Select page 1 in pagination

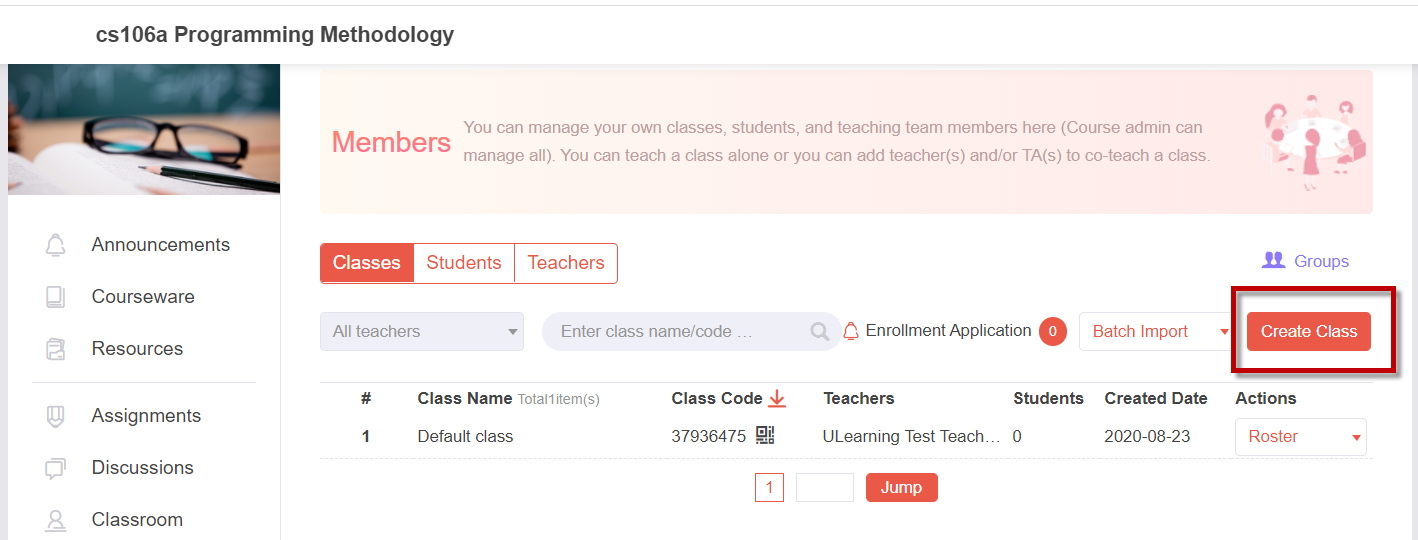[769, 488]
